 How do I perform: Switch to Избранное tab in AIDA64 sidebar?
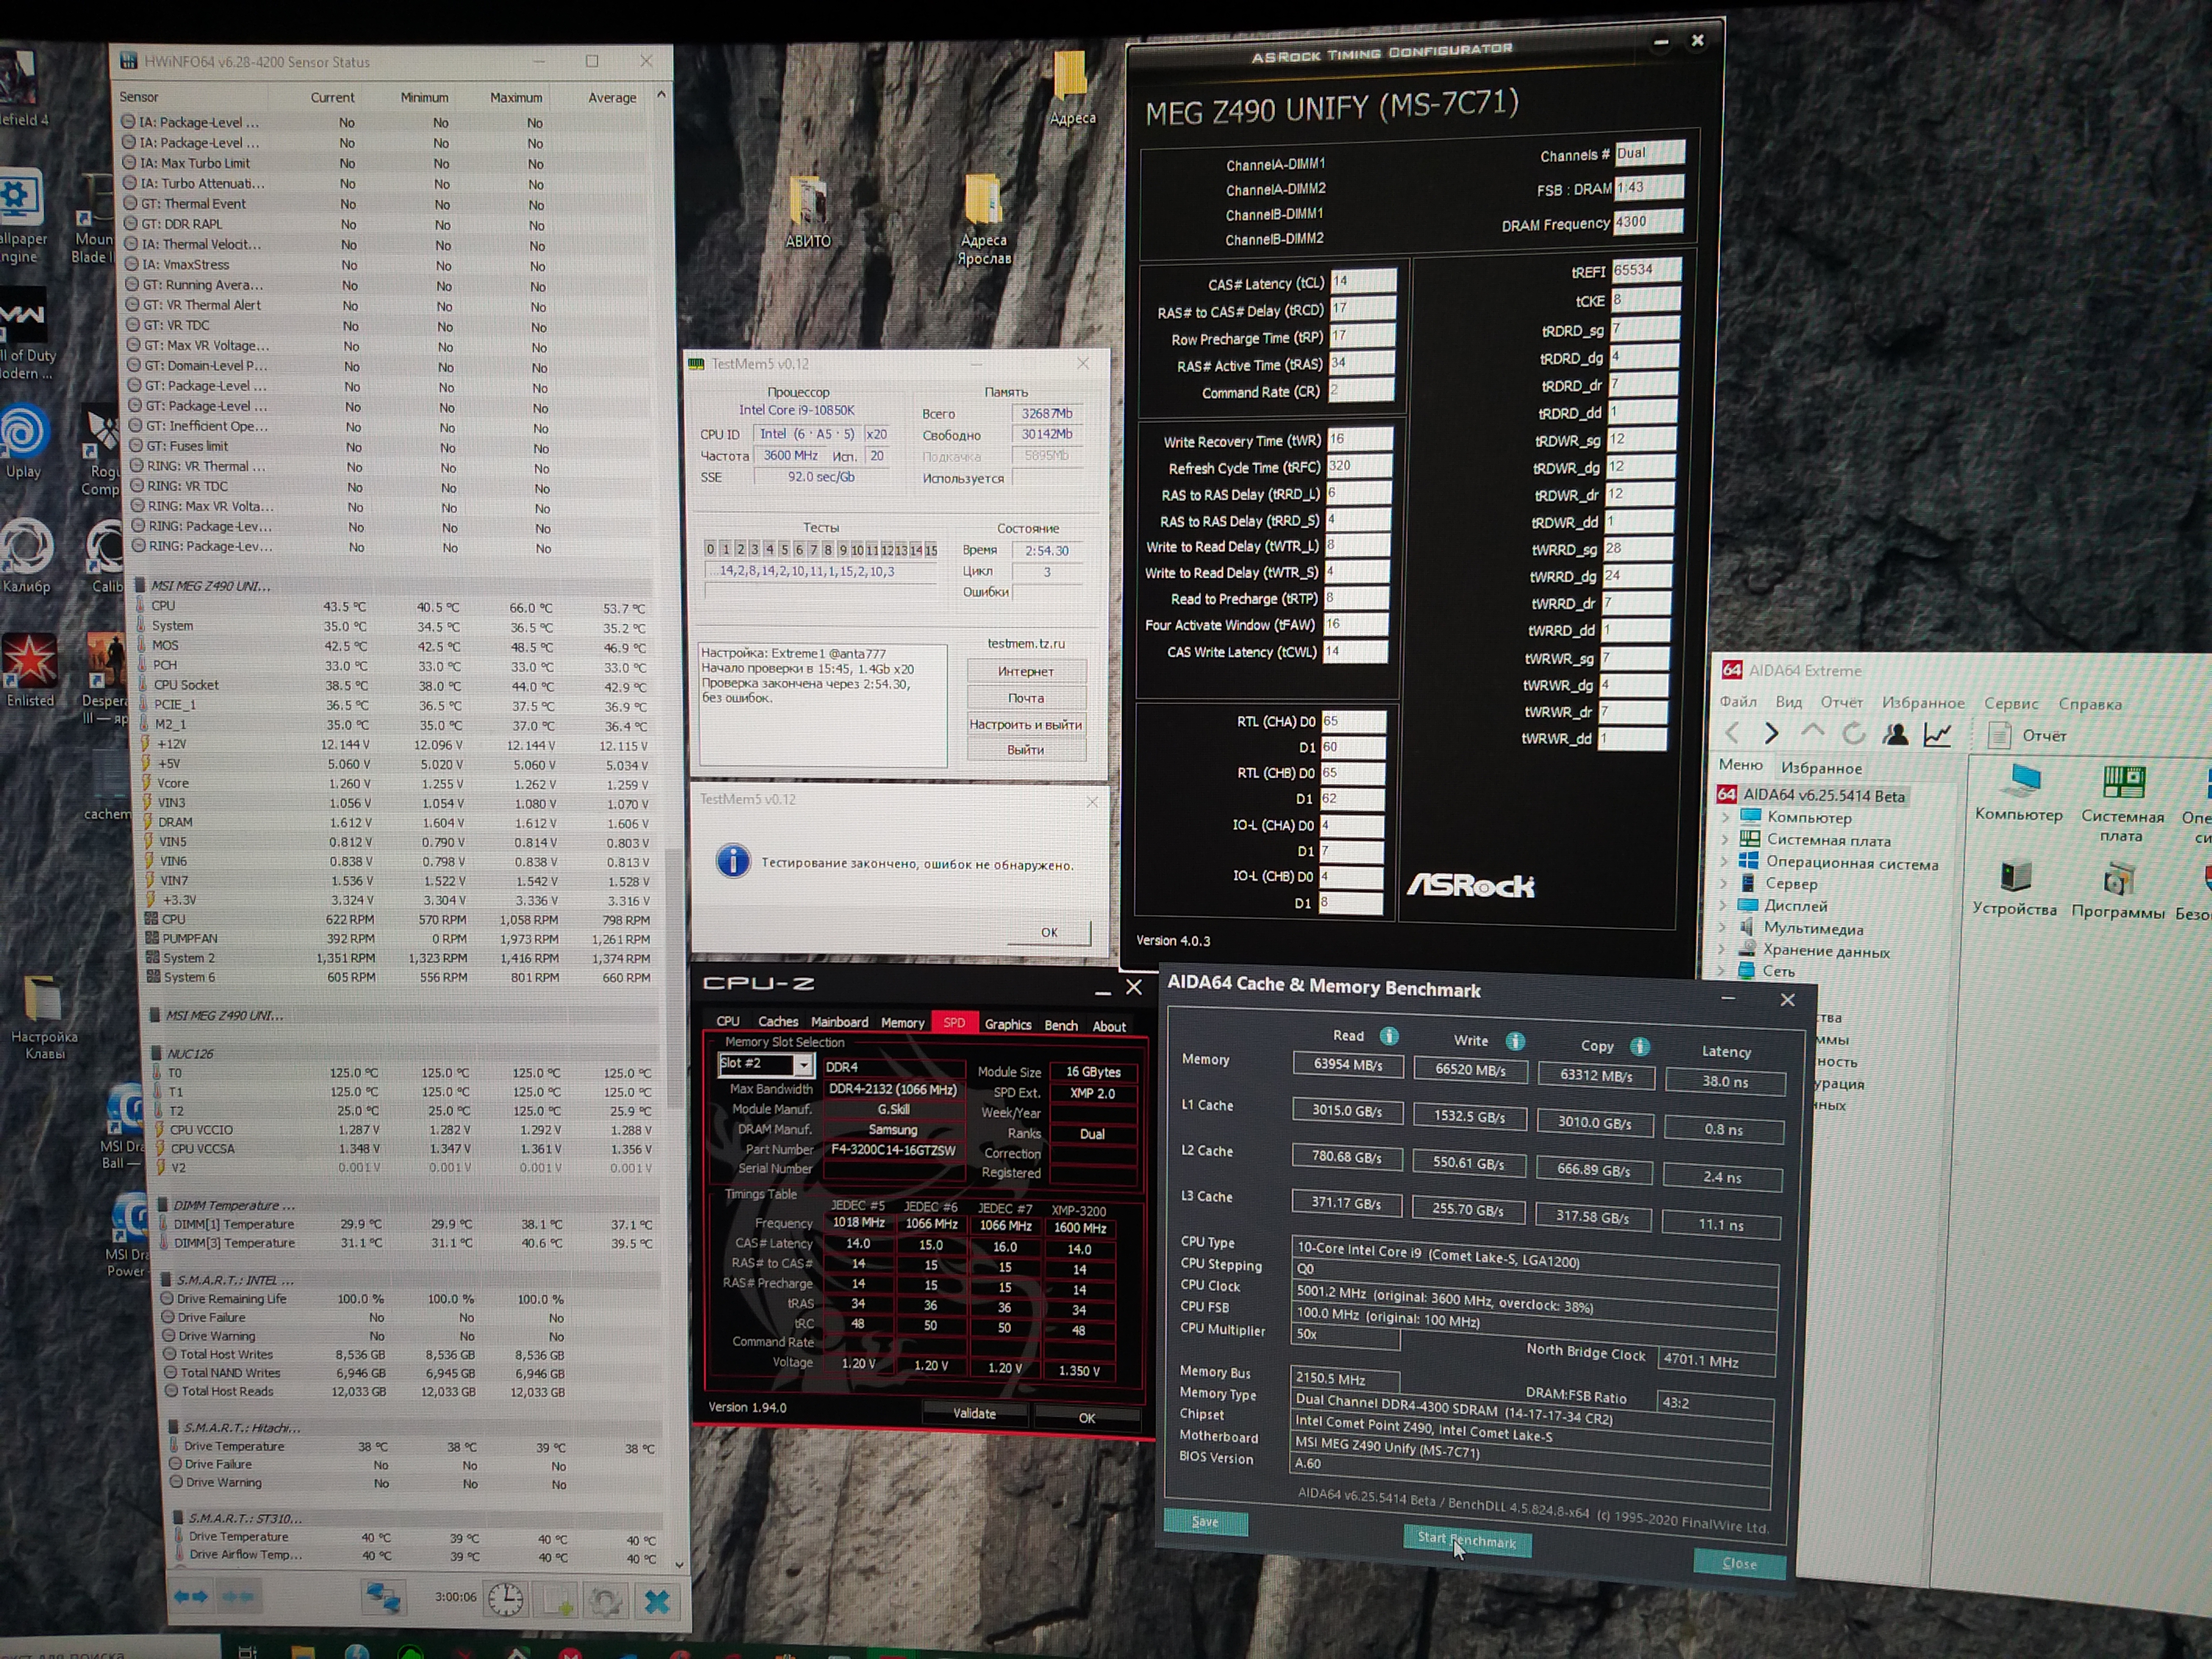(x=1821, y=768)
